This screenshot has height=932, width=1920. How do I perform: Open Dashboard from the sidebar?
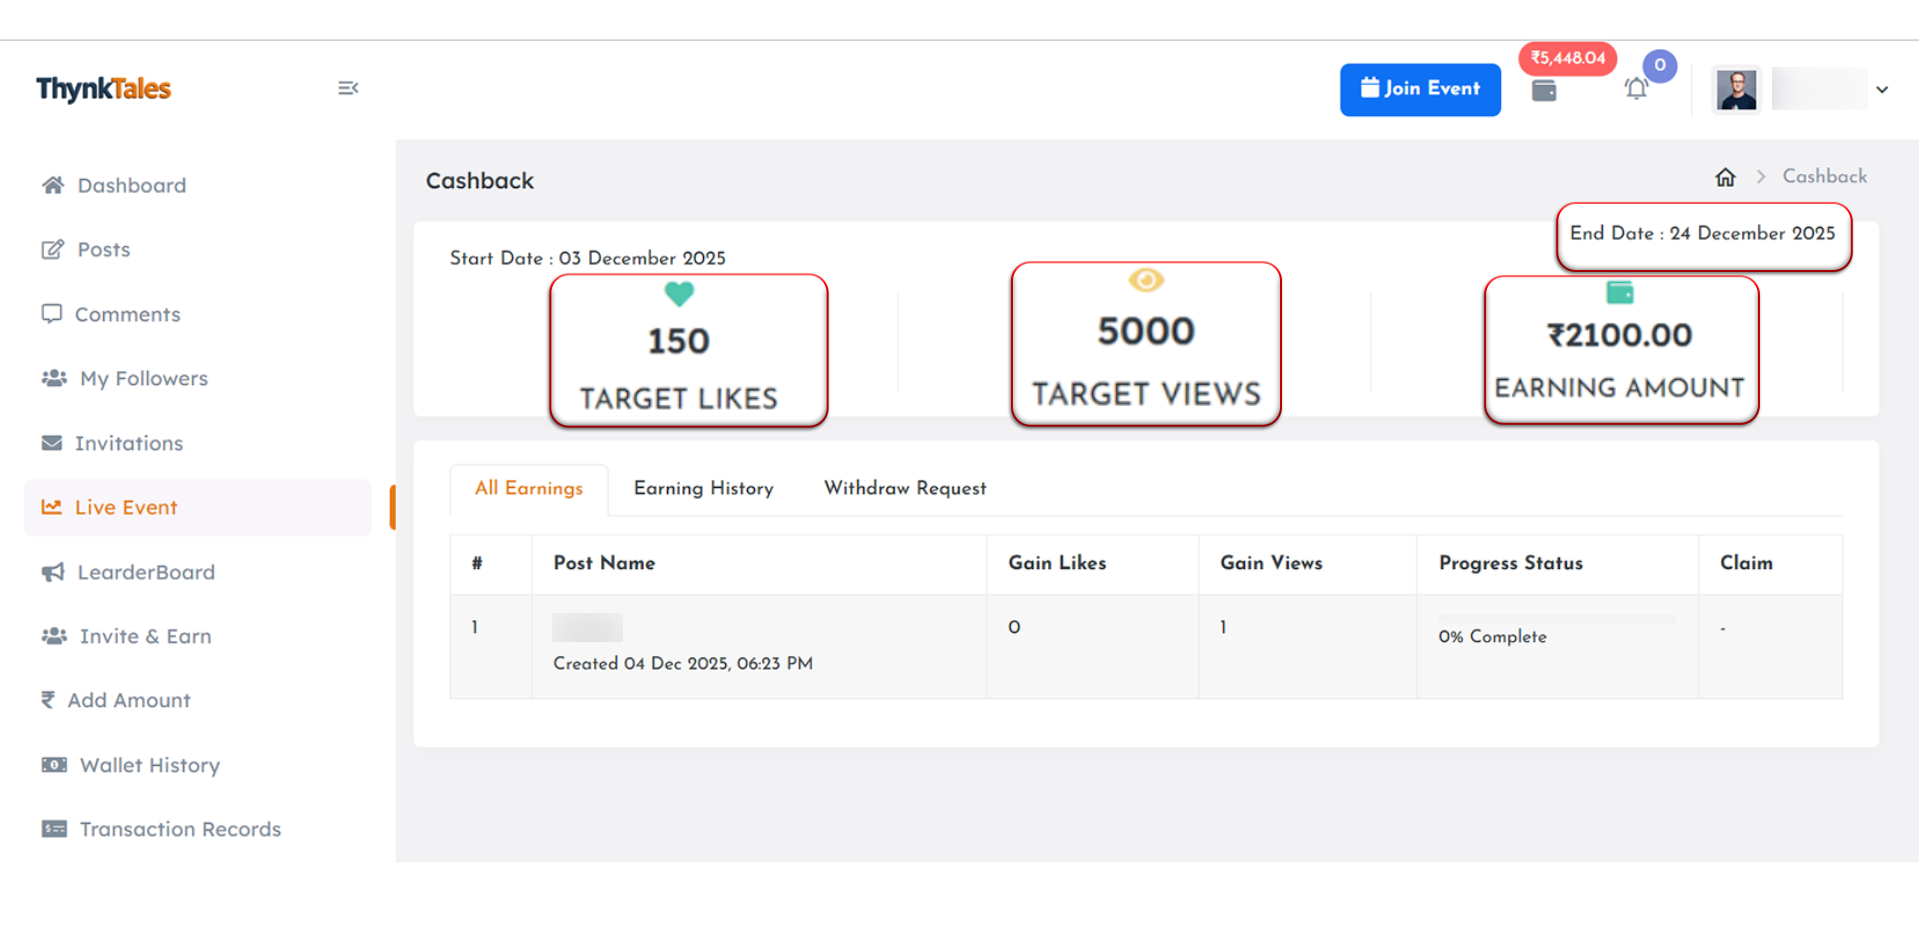click(131, 185)
